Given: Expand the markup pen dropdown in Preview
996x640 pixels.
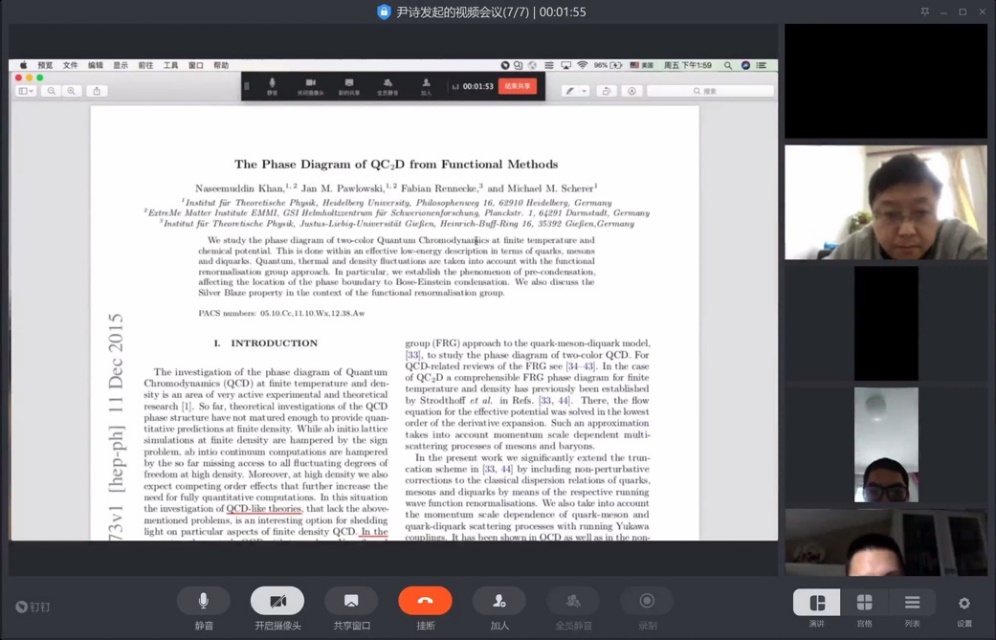Looking at the screenshot, I should [x=583, y=91].
